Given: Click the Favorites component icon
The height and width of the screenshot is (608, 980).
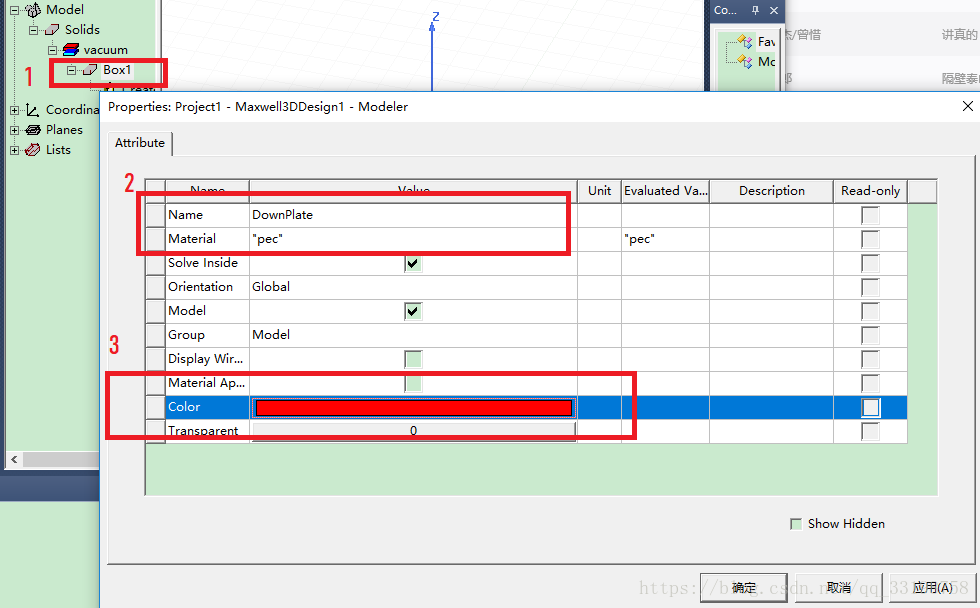Looking at the screenshot, I should click(x=744, y=42).
